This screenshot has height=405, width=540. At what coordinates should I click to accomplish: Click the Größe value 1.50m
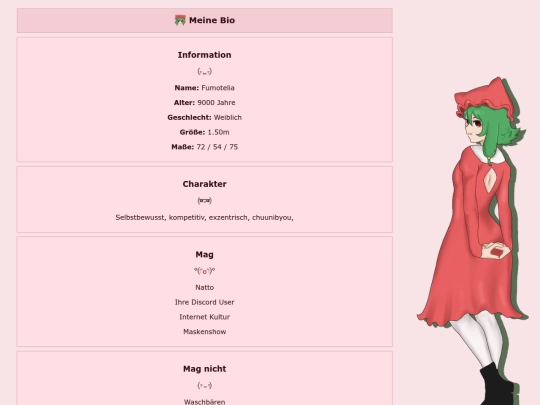[x=218, y=132]
